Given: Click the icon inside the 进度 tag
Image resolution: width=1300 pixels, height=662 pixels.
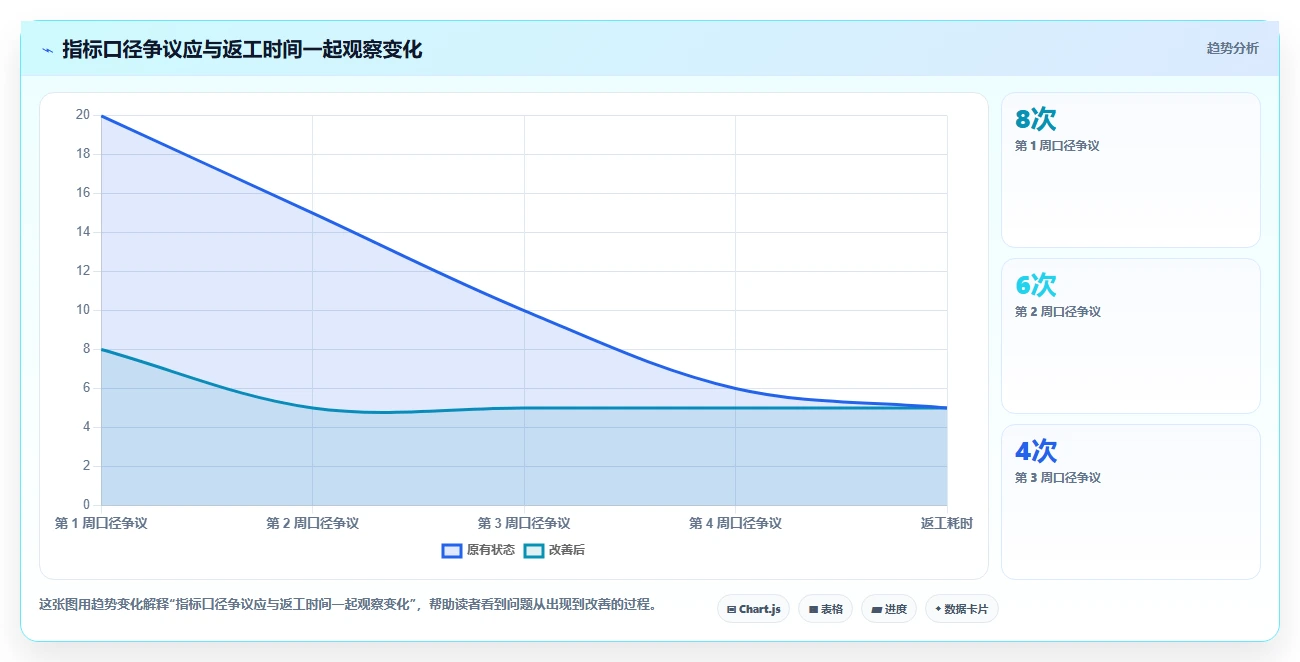Looking at the screenshot, I should coord(877,609).
